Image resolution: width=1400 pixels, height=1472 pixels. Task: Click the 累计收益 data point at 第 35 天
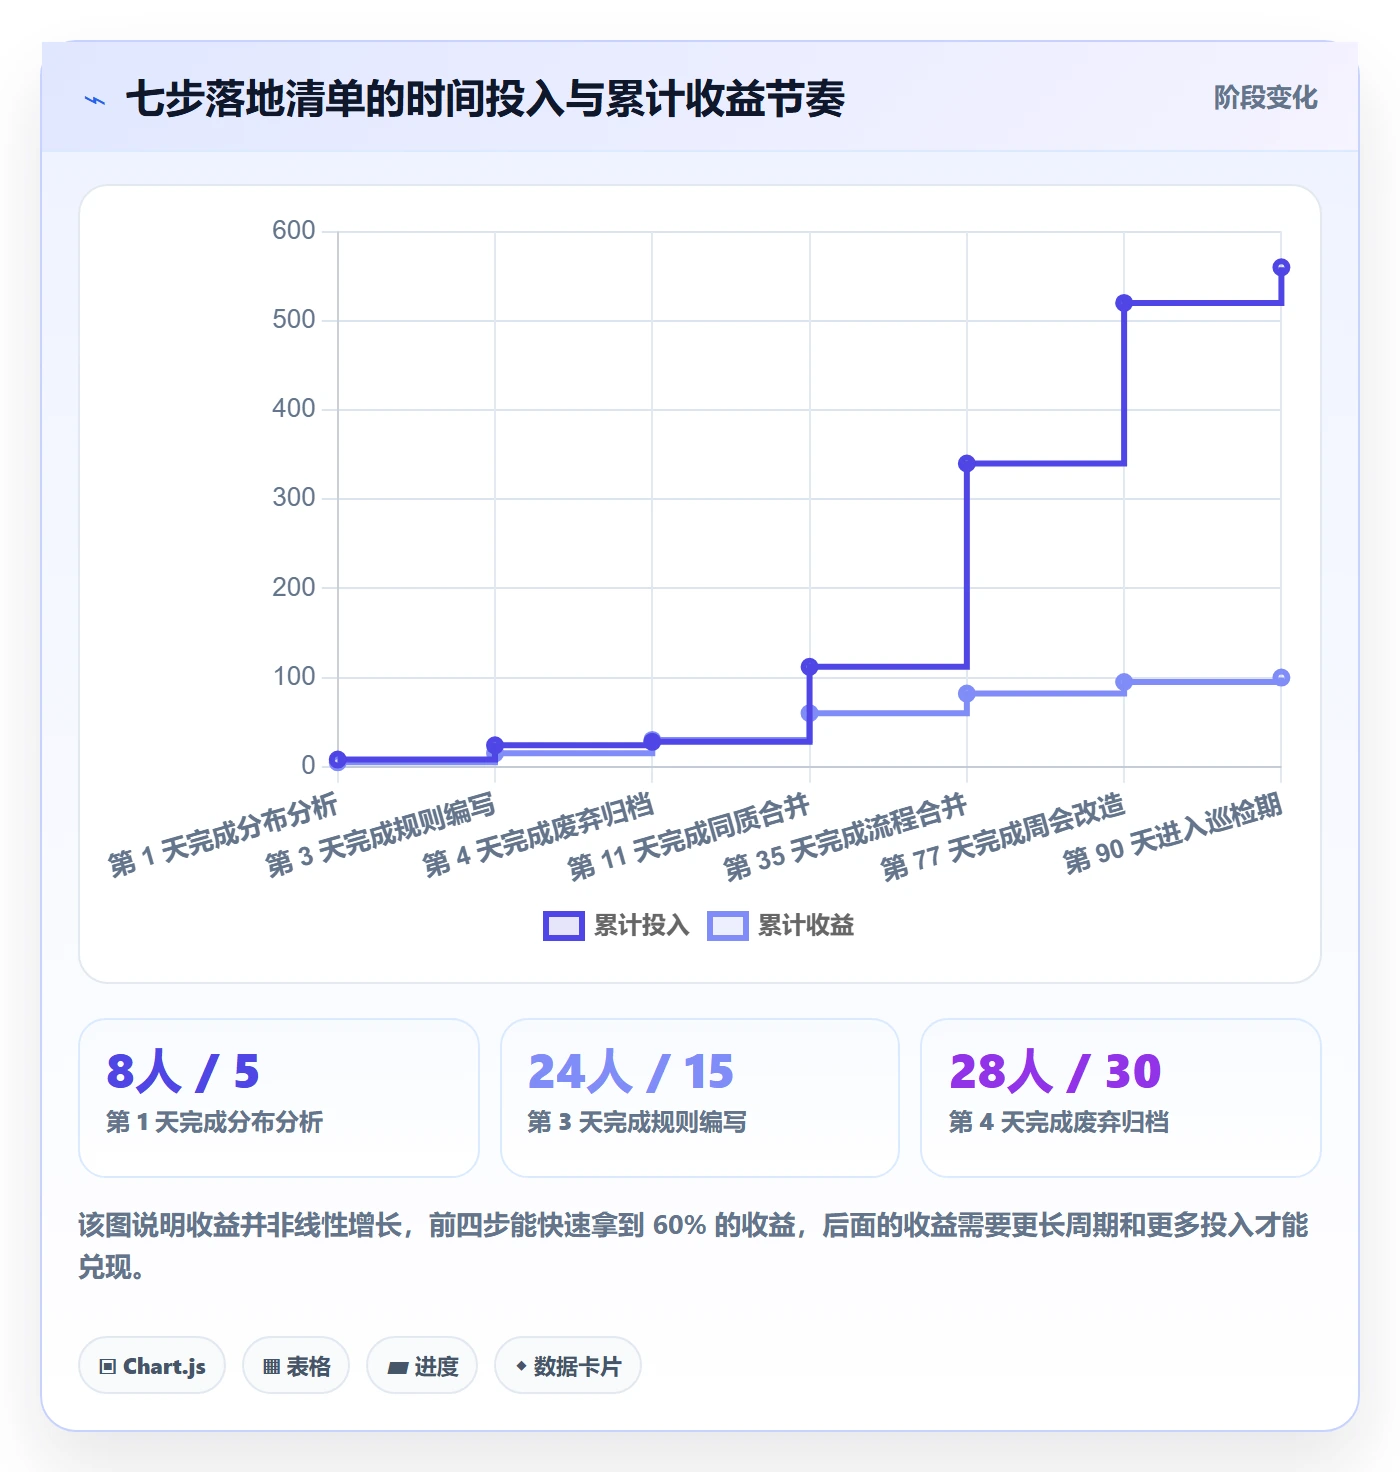(967, 693)
